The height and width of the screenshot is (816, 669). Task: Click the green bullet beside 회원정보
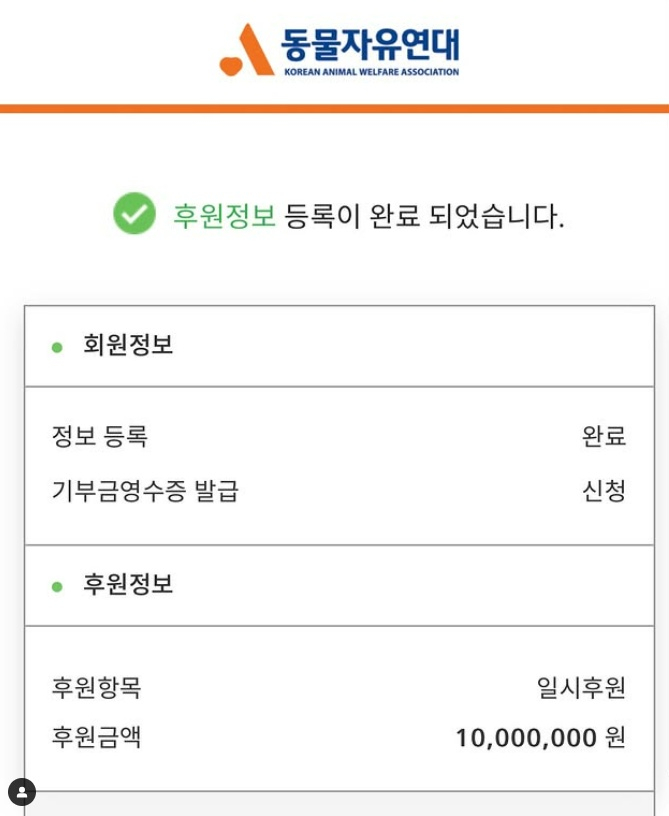(57, 347)
